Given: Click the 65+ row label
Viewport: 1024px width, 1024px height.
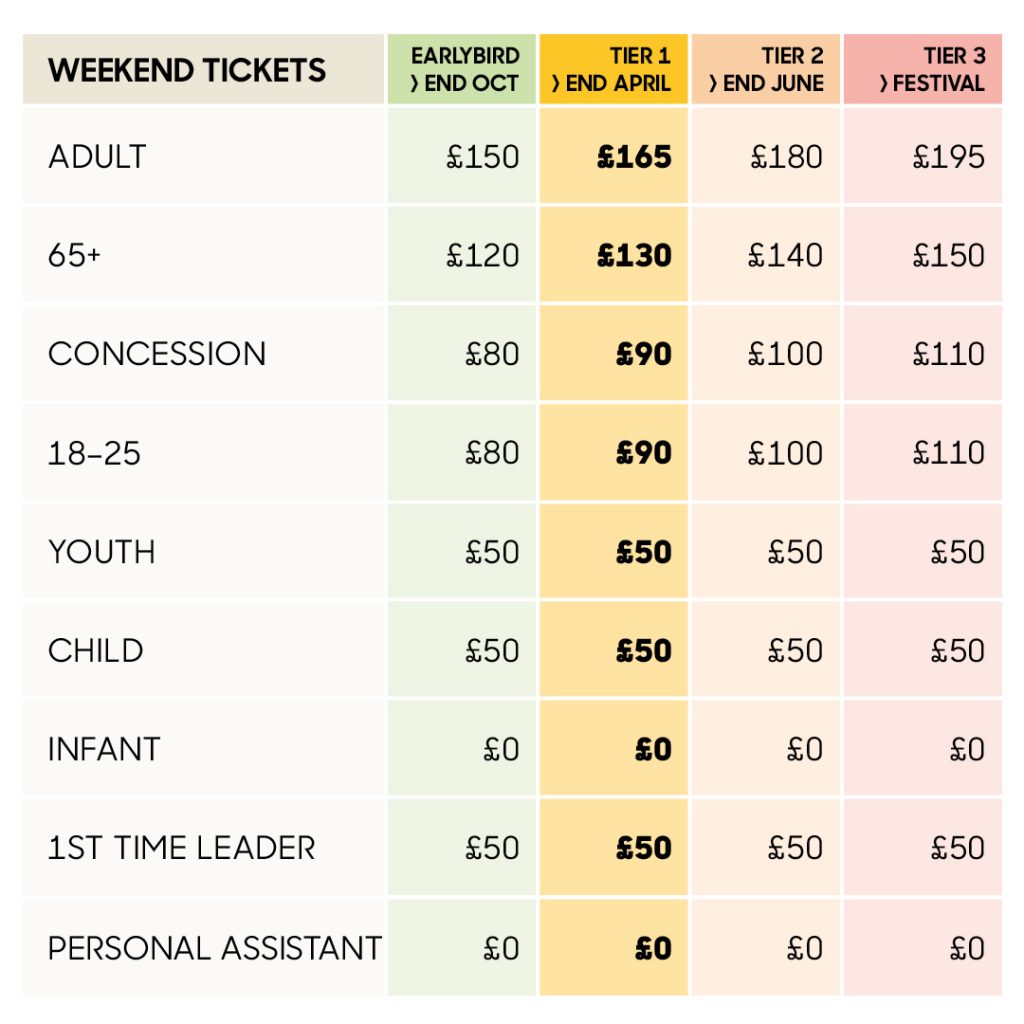Looking at the screenshot, I should tap(74, 255).
